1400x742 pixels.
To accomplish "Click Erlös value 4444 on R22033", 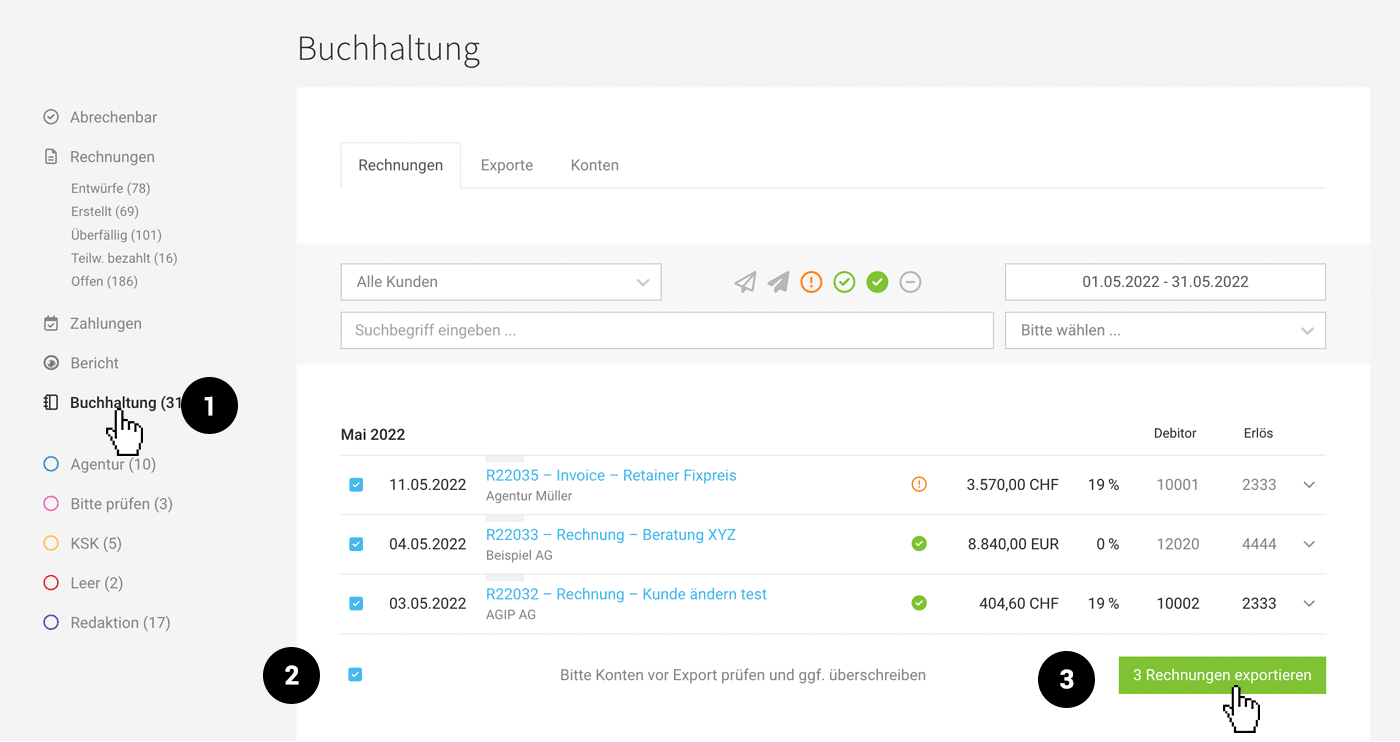I will (1259, 544).
